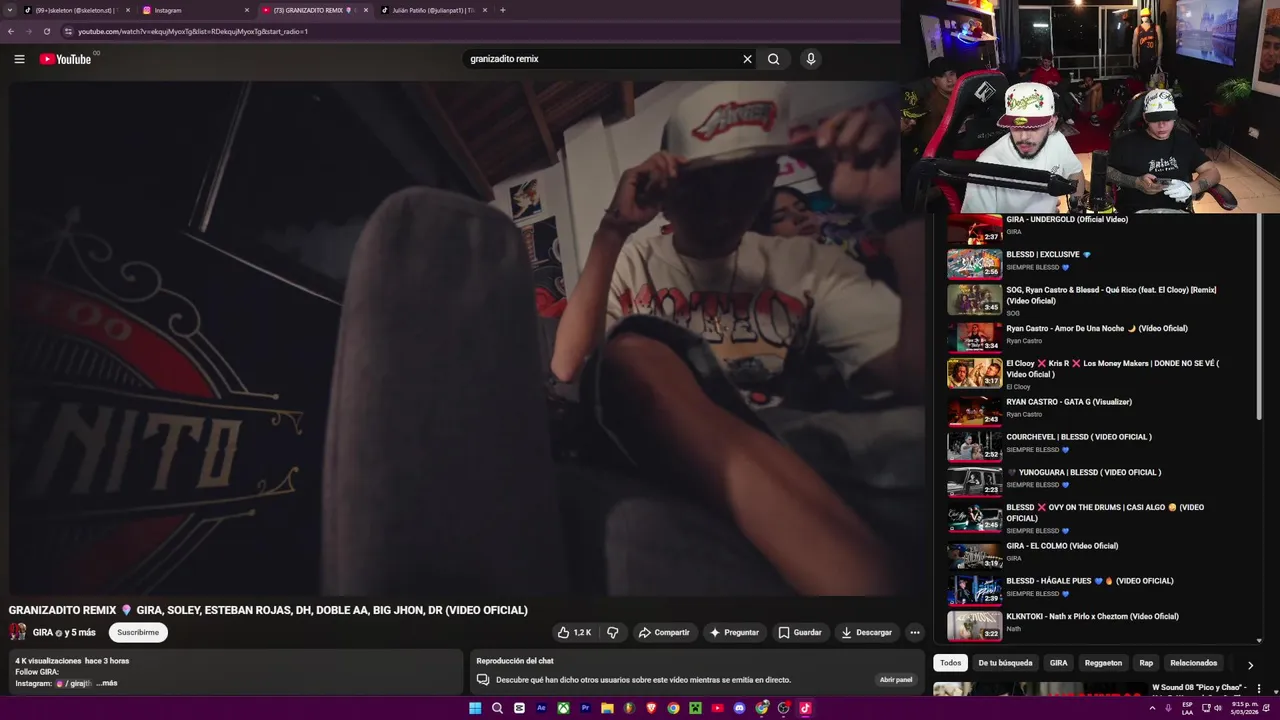
Task: Open volume control in system tray
Action: 1218,708
